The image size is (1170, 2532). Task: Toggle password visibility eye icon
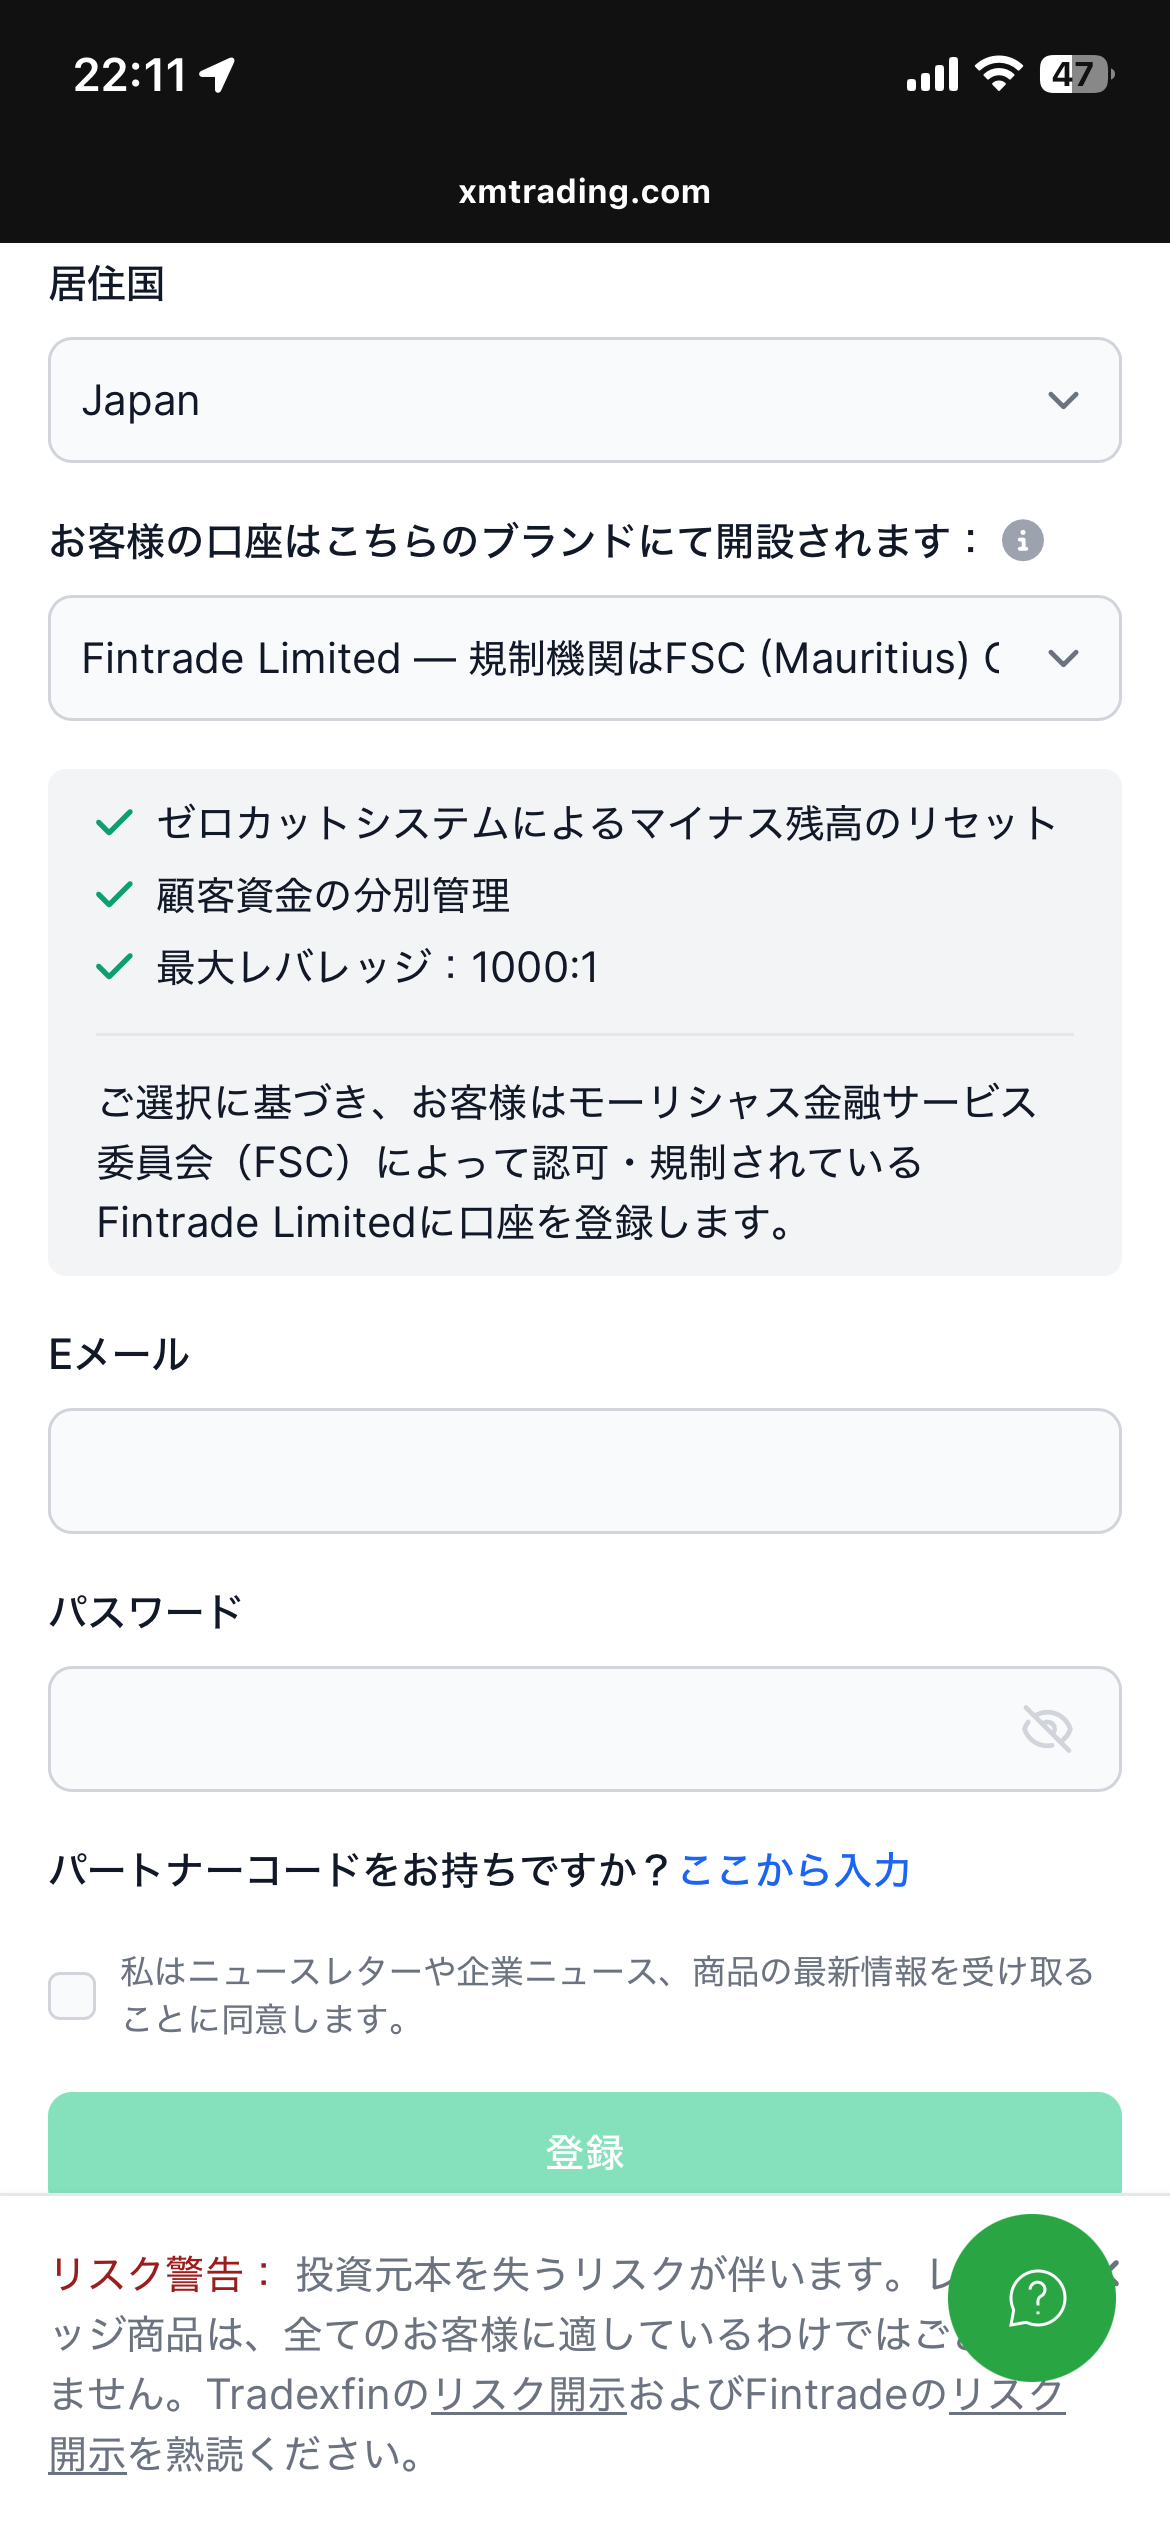pyautogui.click(x=1047, y=1729)
